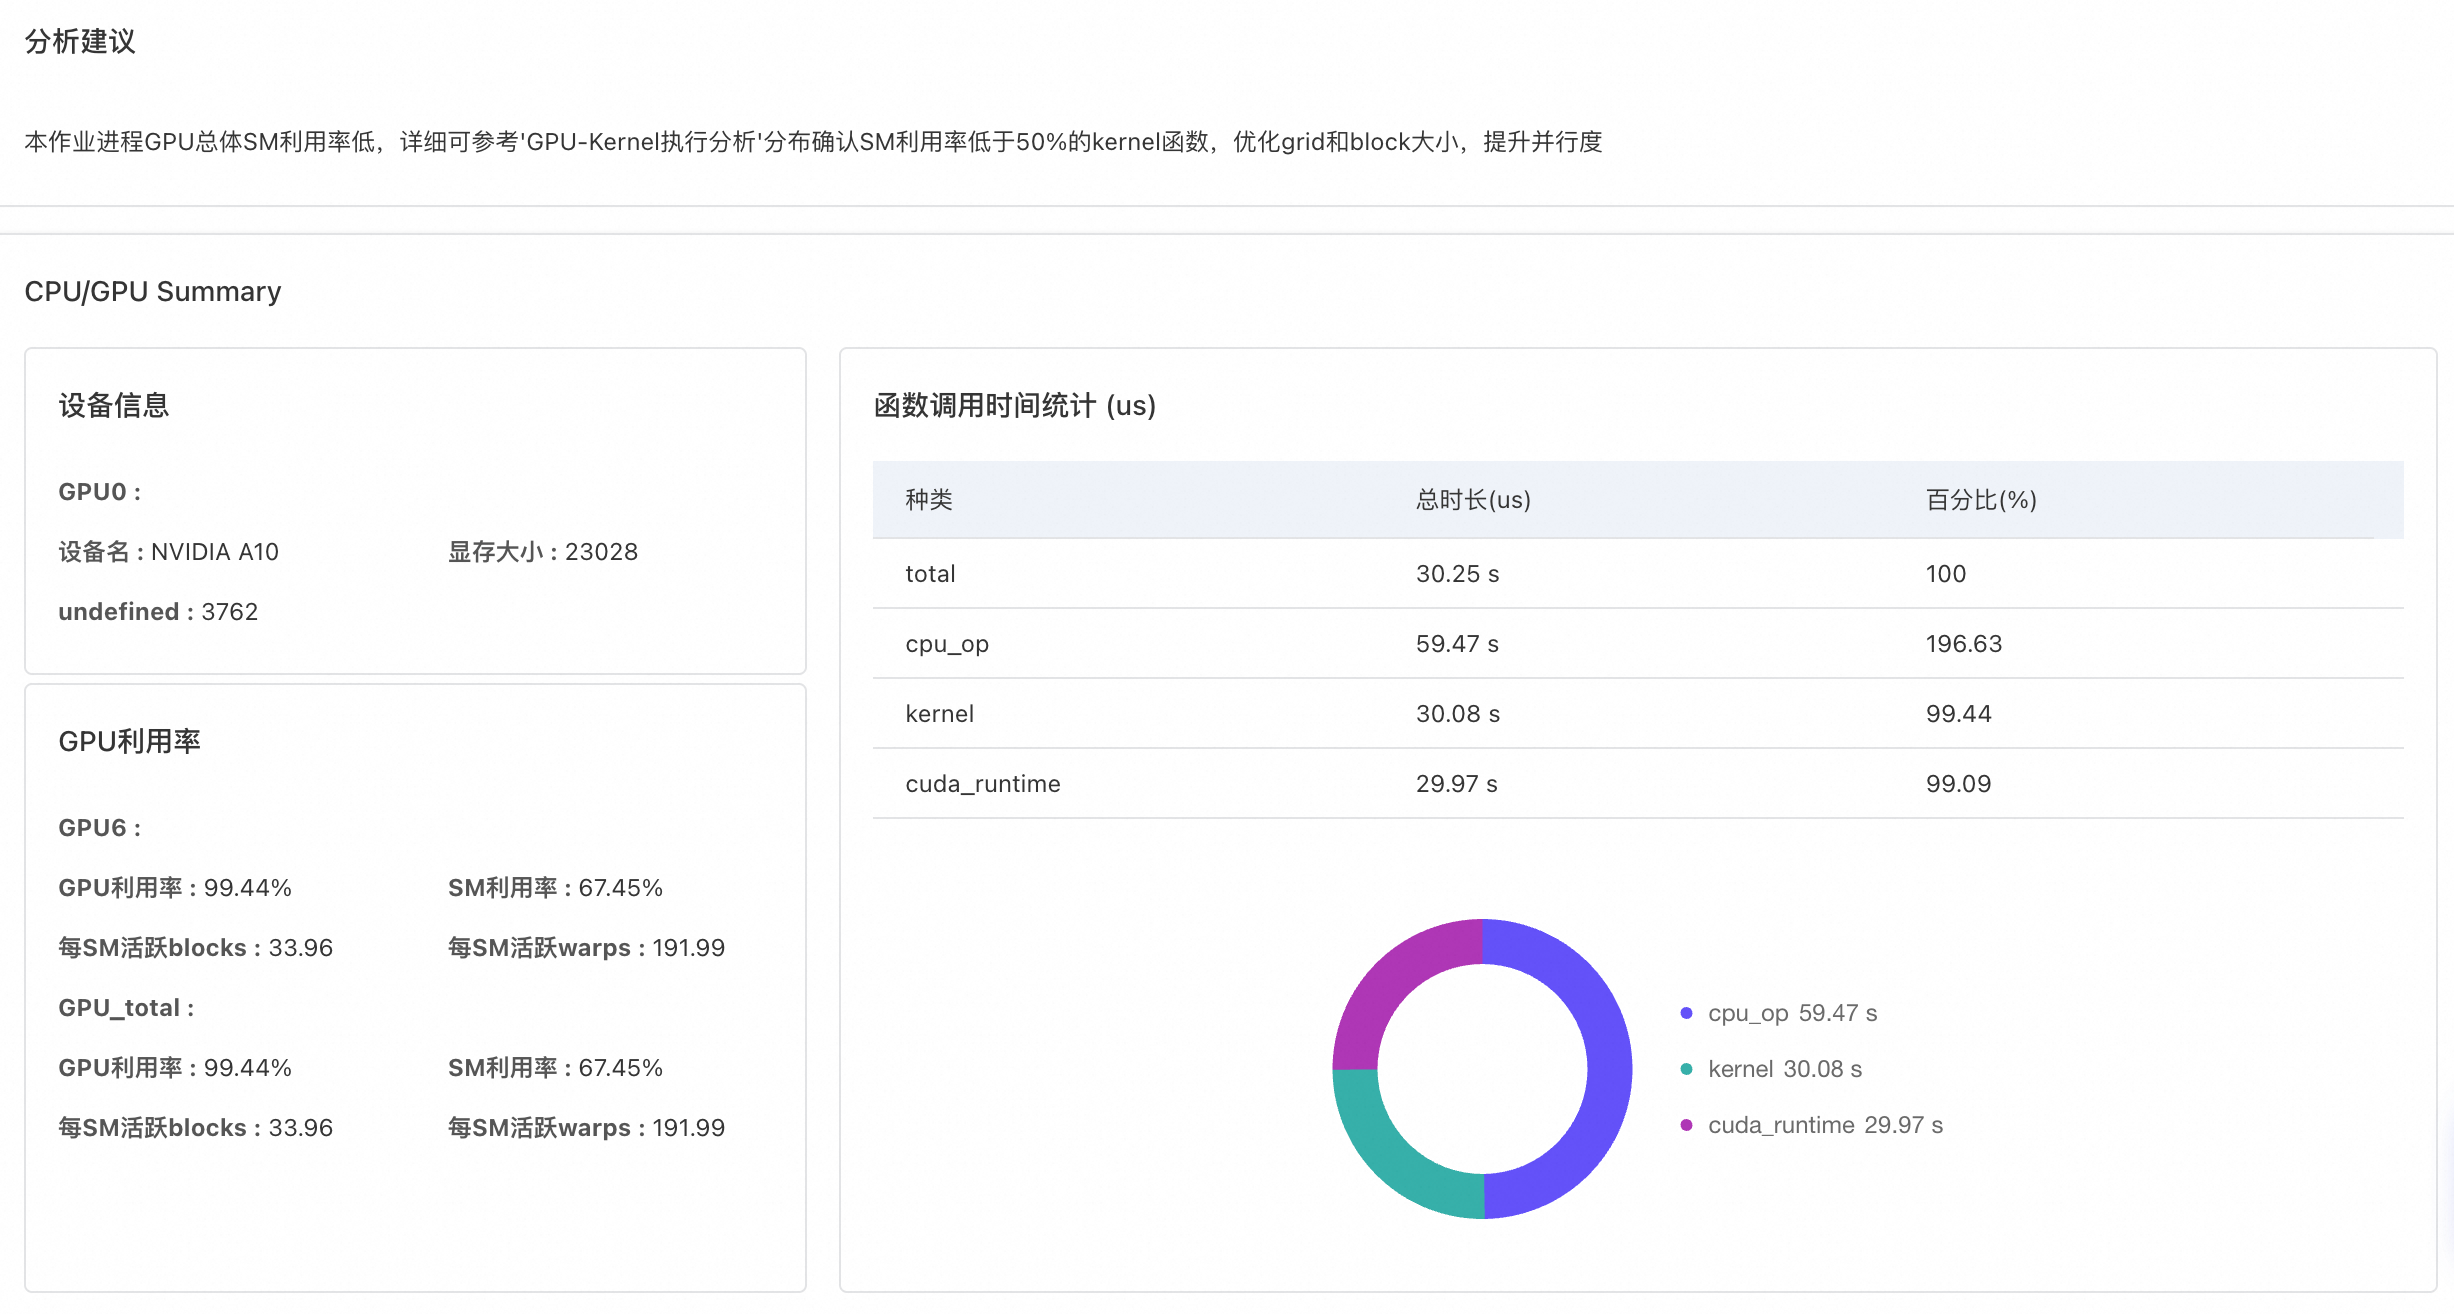Toggle cuda_runtime 29.97 s legend entry
Viewport: 2454px width, 1314px height.
[x=1824, y=1125]
